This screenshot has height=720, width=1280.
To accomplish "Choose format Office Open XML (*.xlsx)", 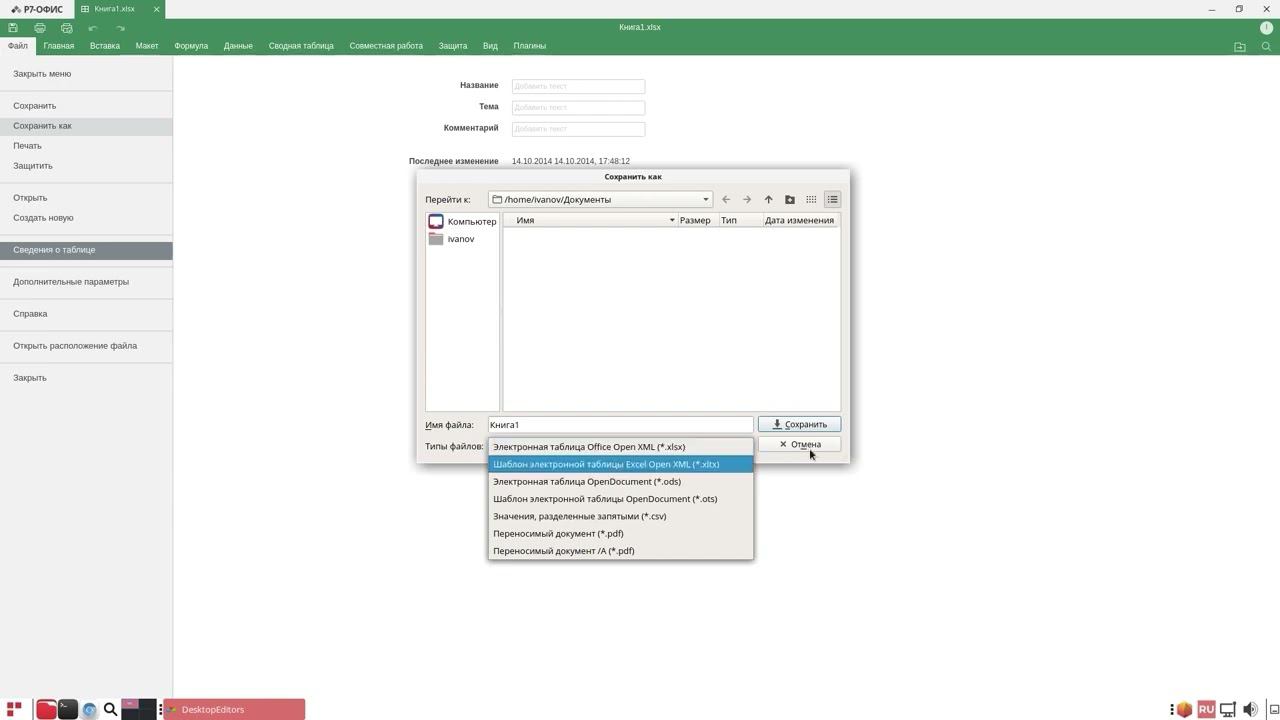I will [620, 447].
